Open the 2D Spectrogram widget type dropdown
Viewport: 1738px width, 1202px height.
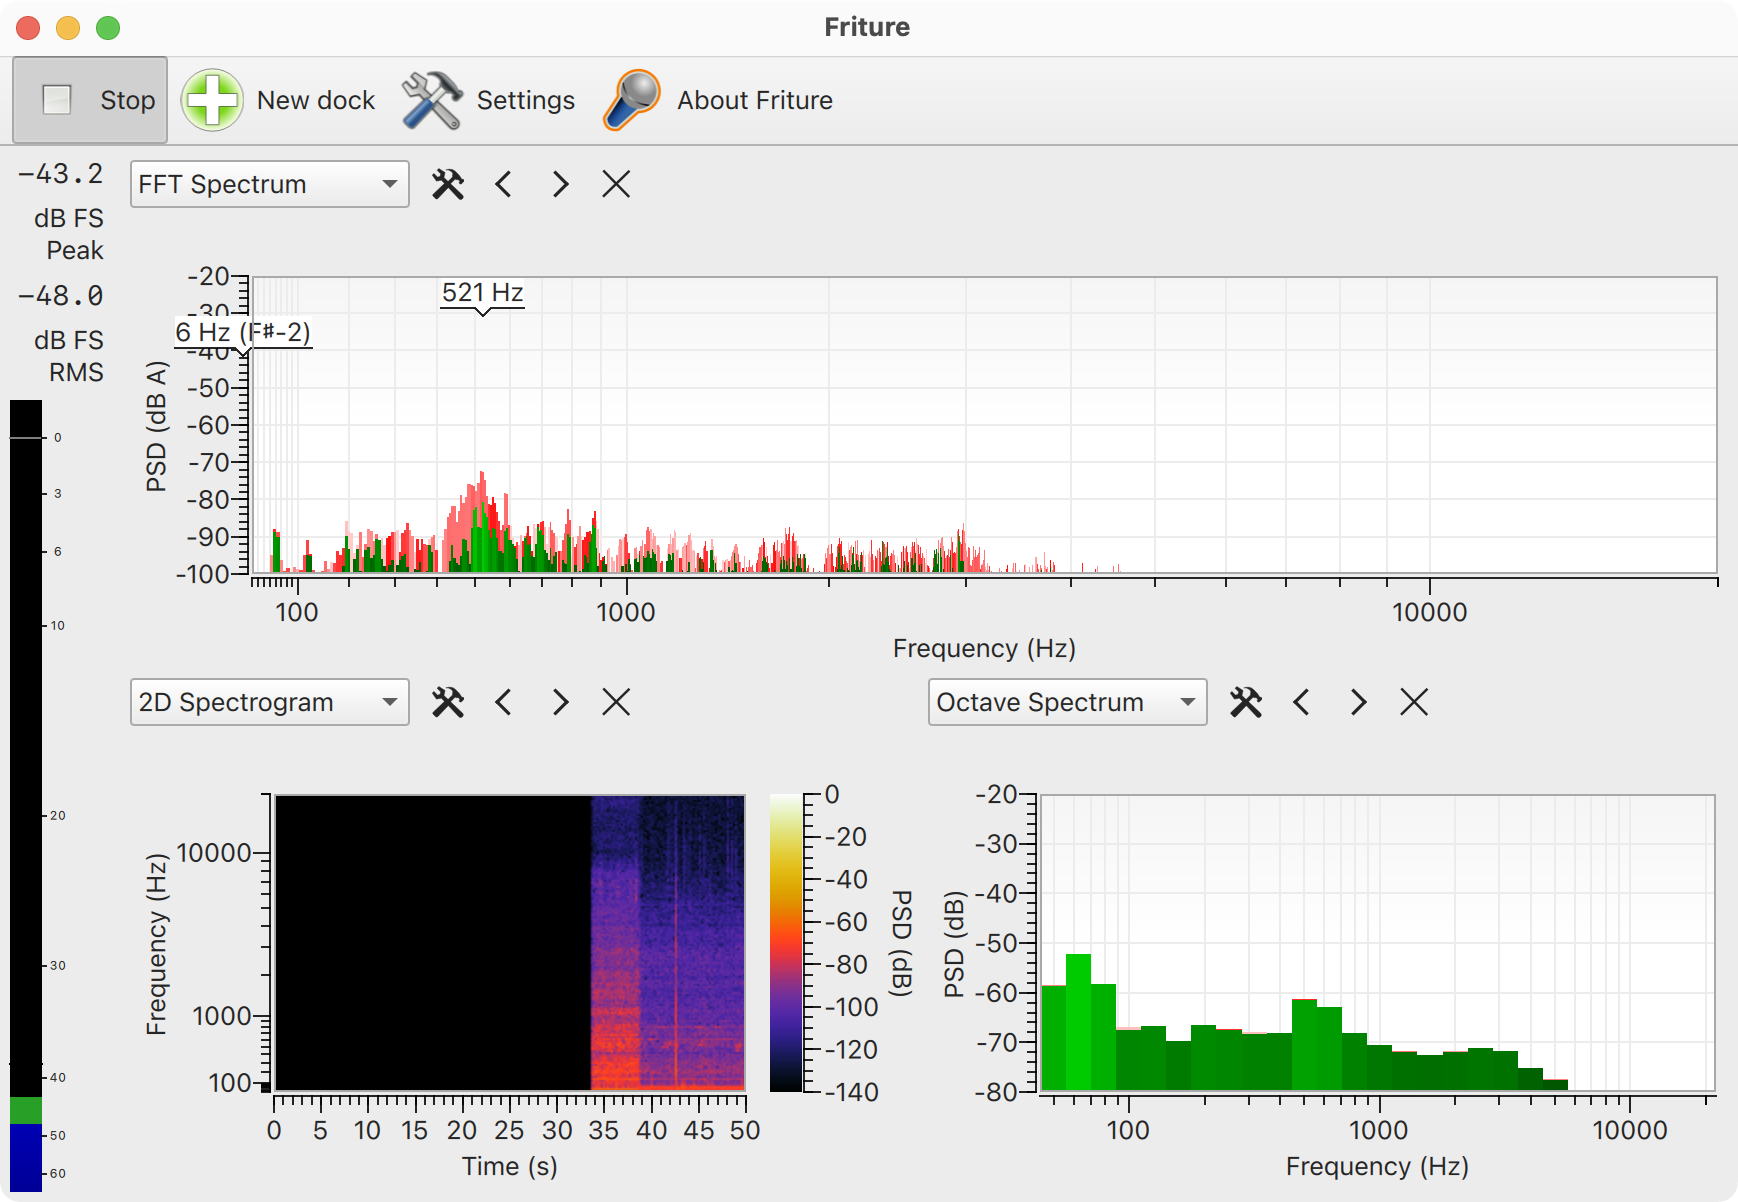(x=270, y=702)
